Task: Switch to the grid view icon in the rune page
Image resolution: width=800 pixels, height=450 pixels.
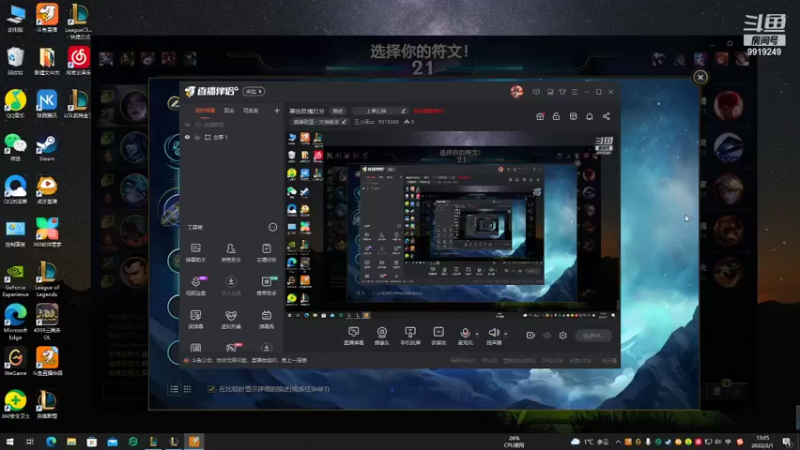Action: 187,389
